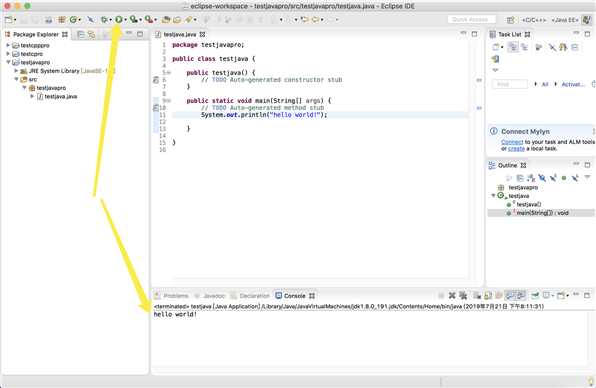Click the Display Selected Console icon
This screenshot has height=388, width=596.
(x=546, y=295)
